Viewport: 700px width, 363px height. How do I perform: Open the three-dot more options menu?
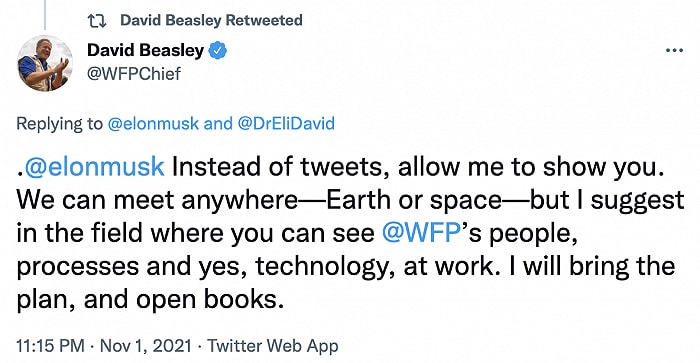click(674, 50)
